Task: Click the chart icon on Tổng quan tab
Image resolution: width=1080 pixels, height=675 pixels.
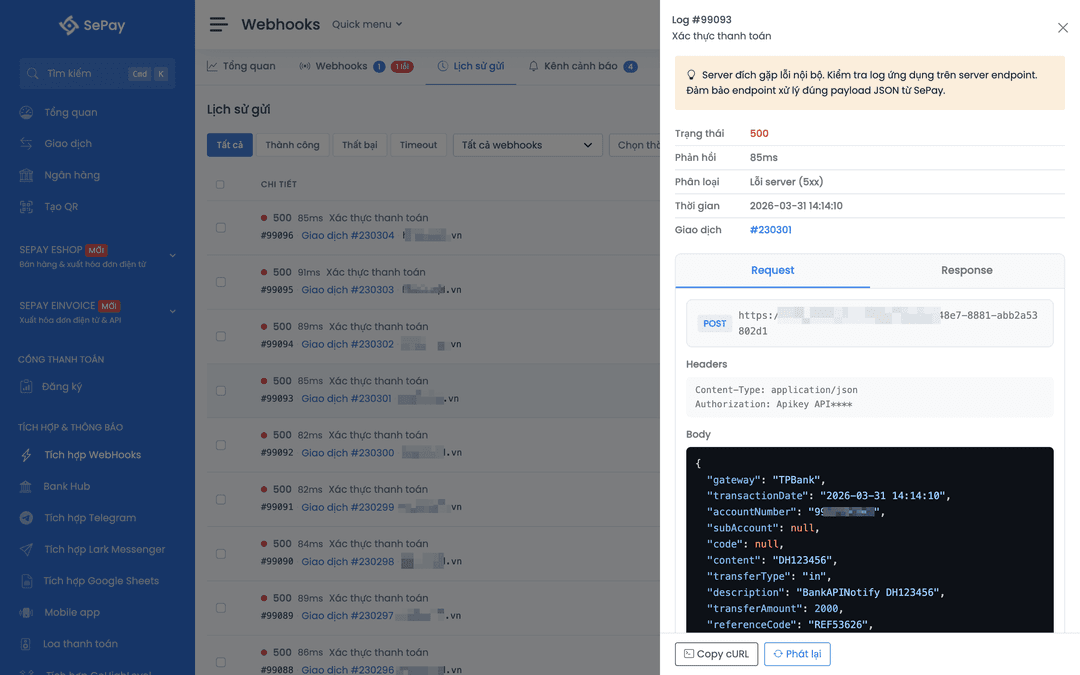Action: pos(212,66)
